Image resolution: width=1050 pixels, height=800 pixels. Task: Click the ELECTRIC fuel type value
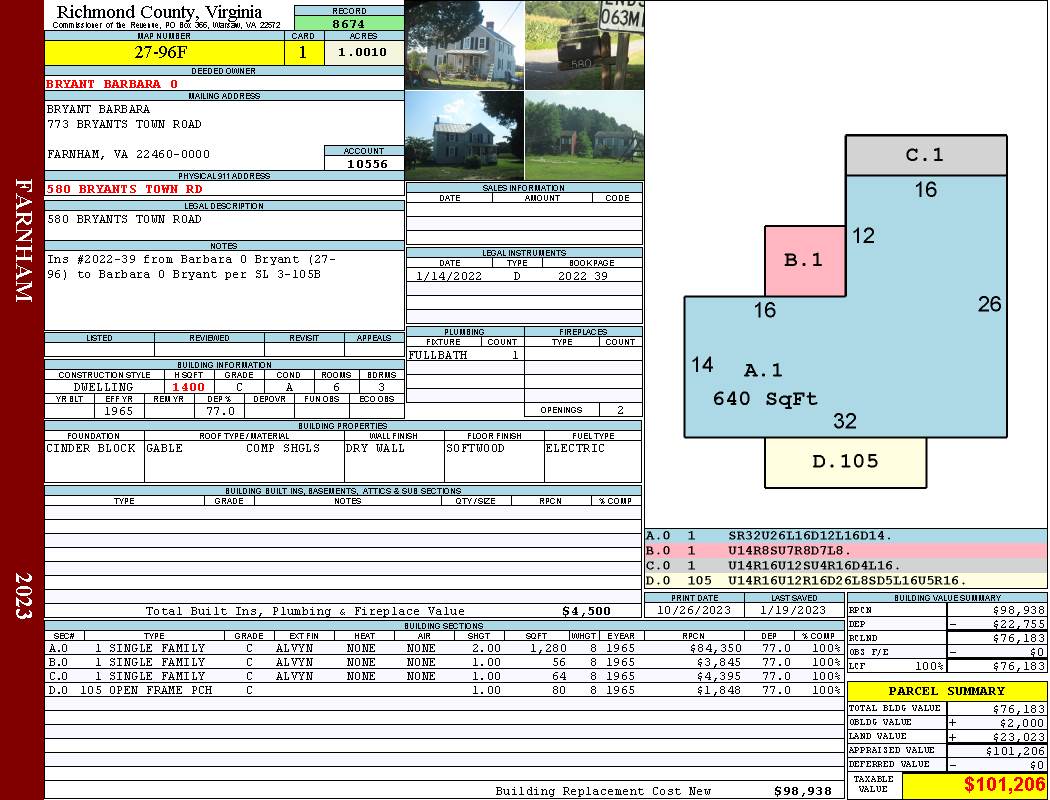[x=575, y=449]
